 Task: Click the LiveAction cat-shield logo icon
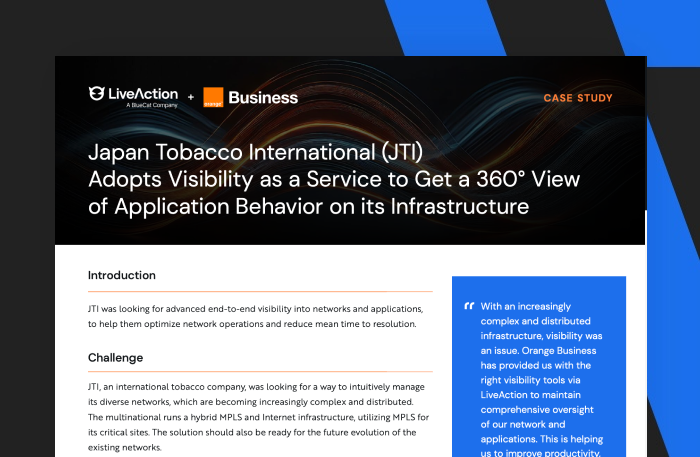[97, 94]
